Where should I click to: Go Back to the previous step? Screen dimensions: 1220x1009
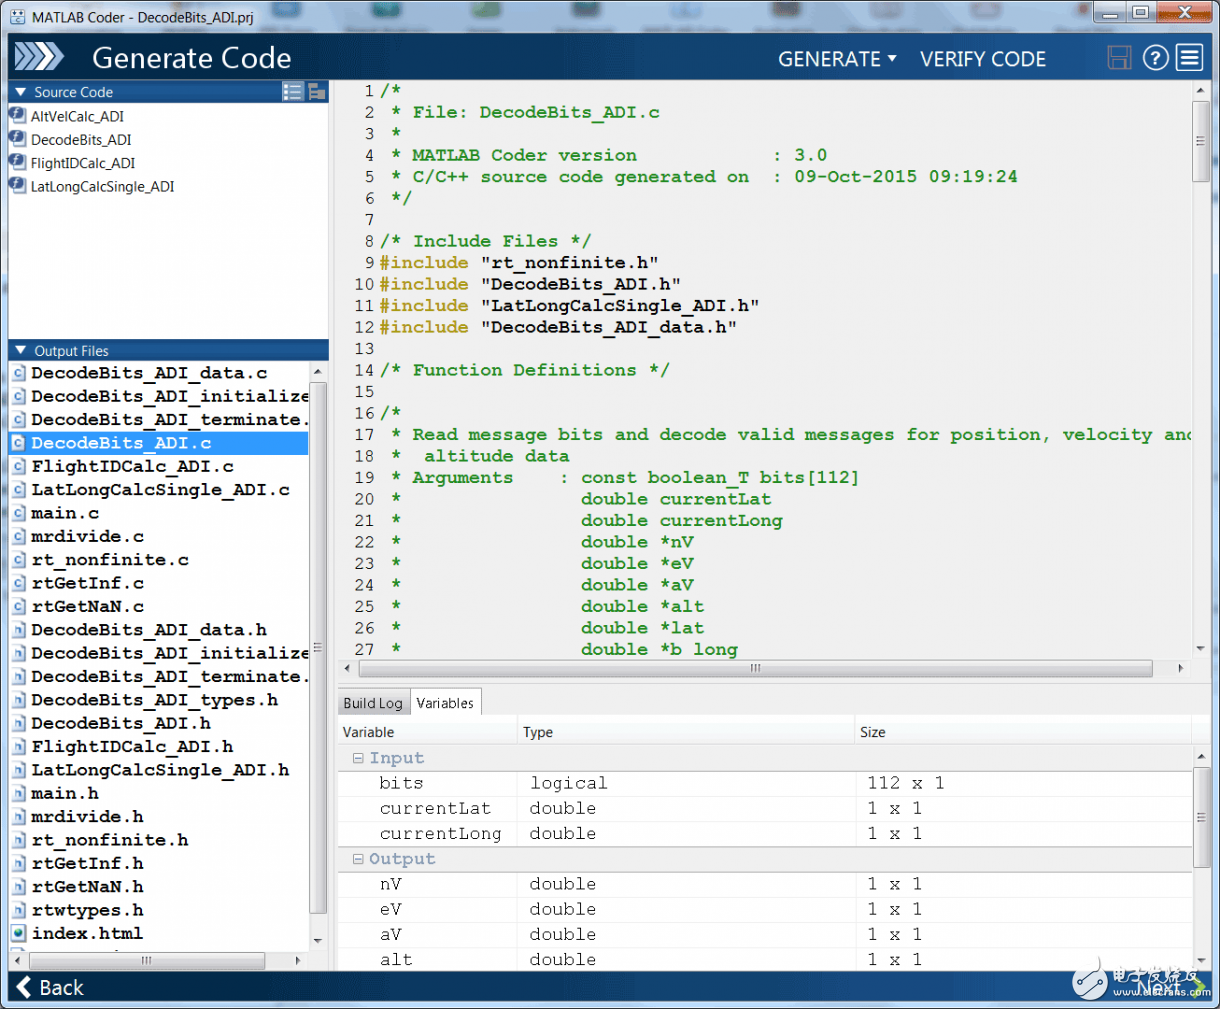click(50, 987)
